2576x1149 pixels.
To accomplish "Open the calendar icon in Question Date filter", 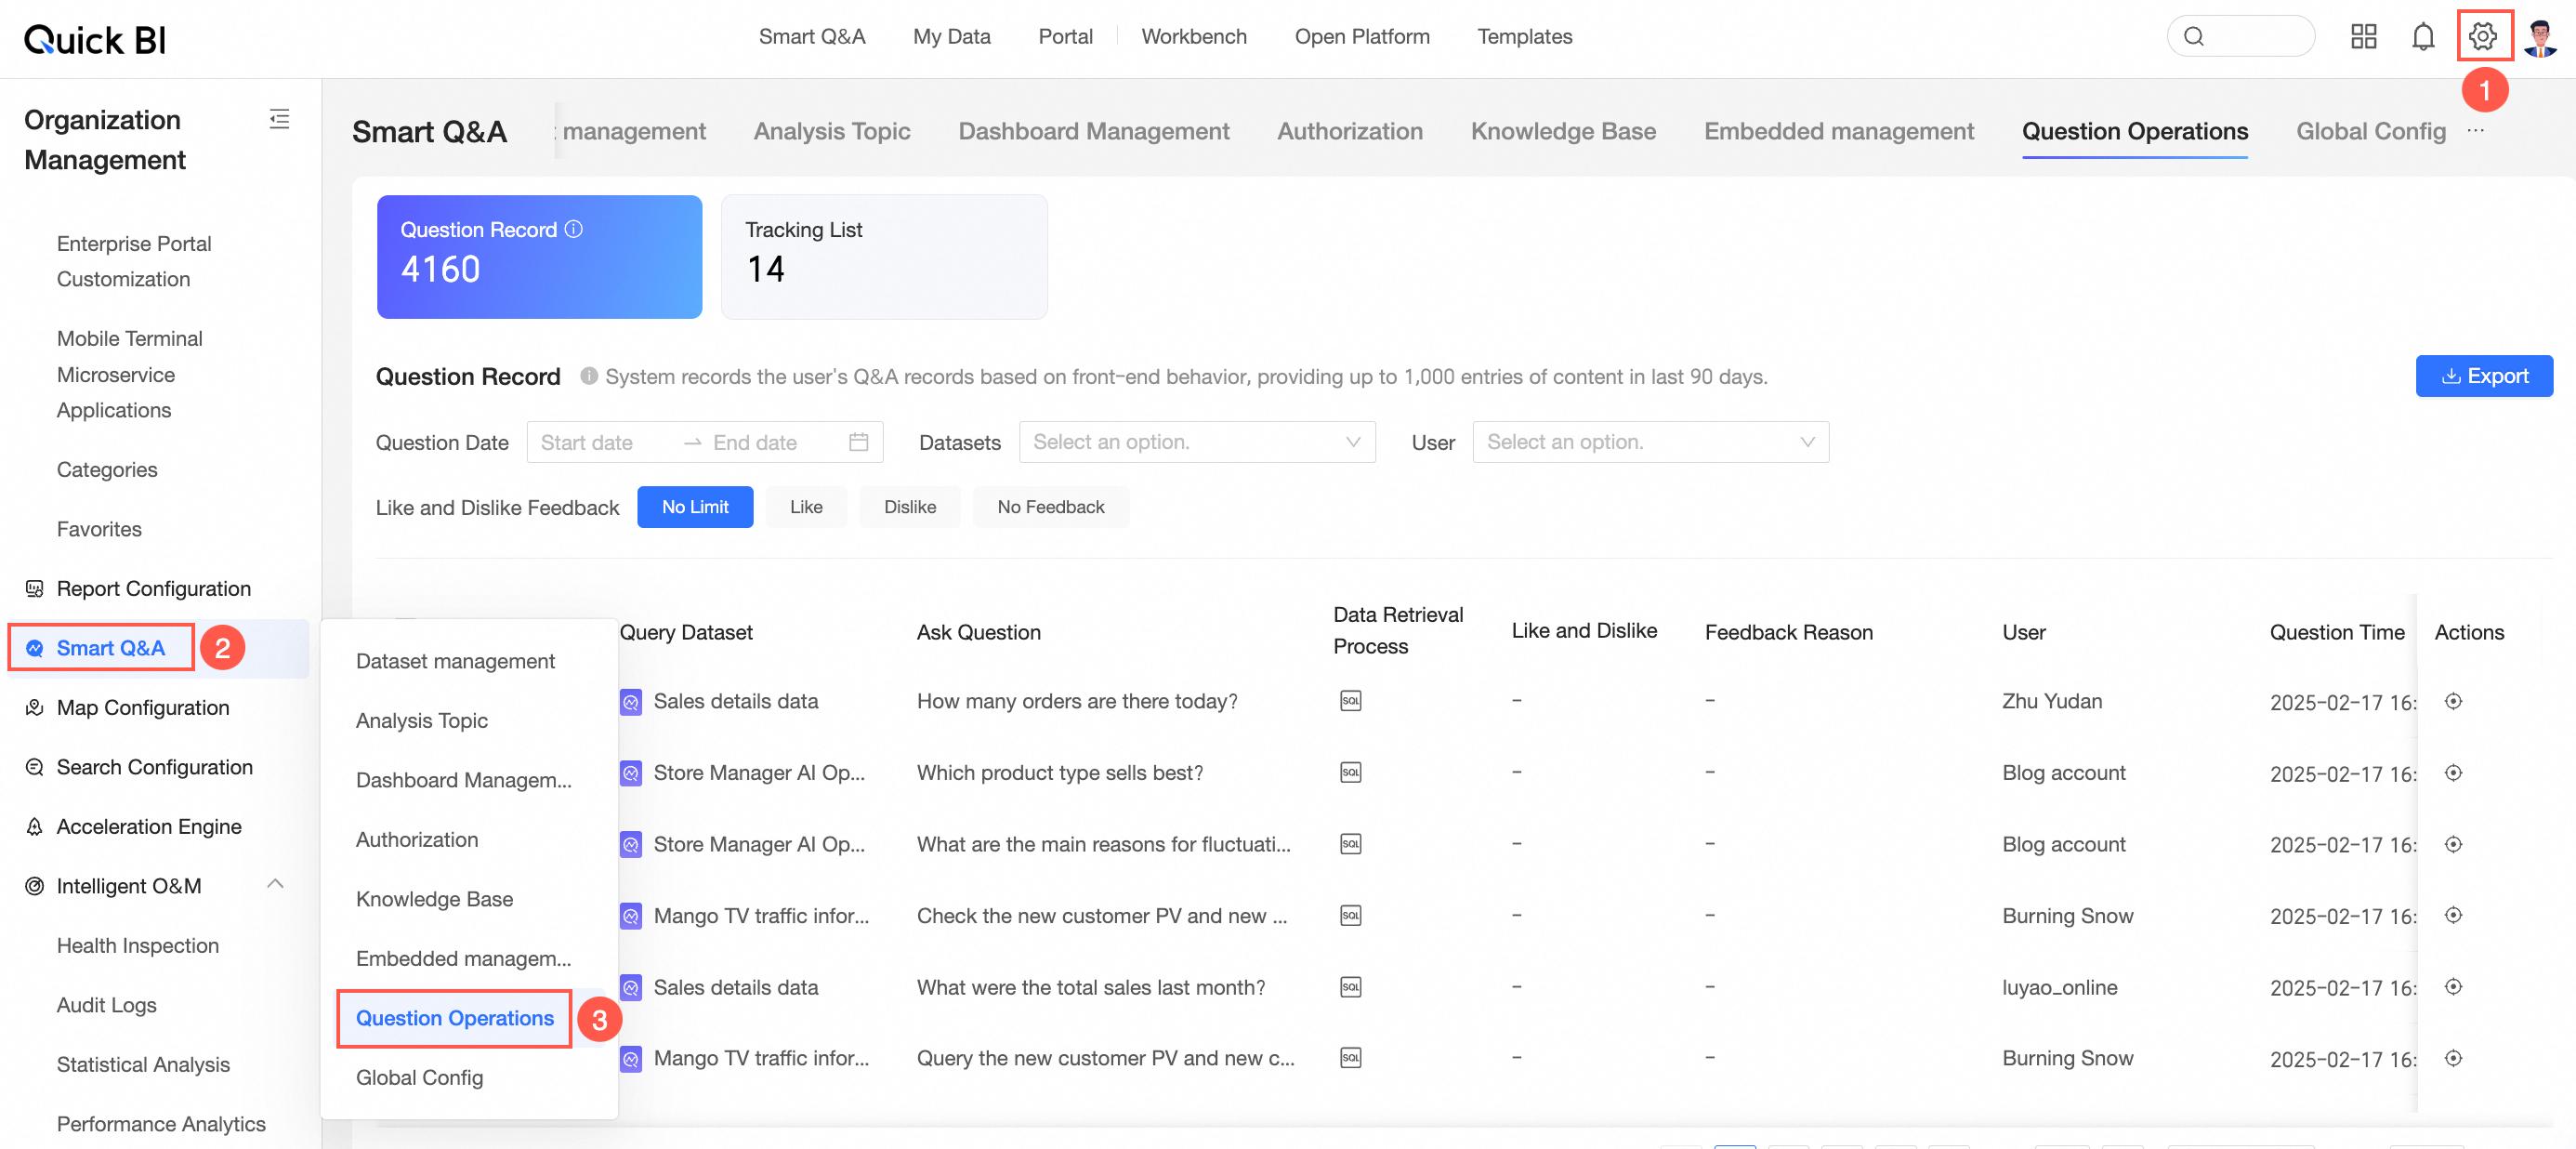I will click(x=859, y=441).
